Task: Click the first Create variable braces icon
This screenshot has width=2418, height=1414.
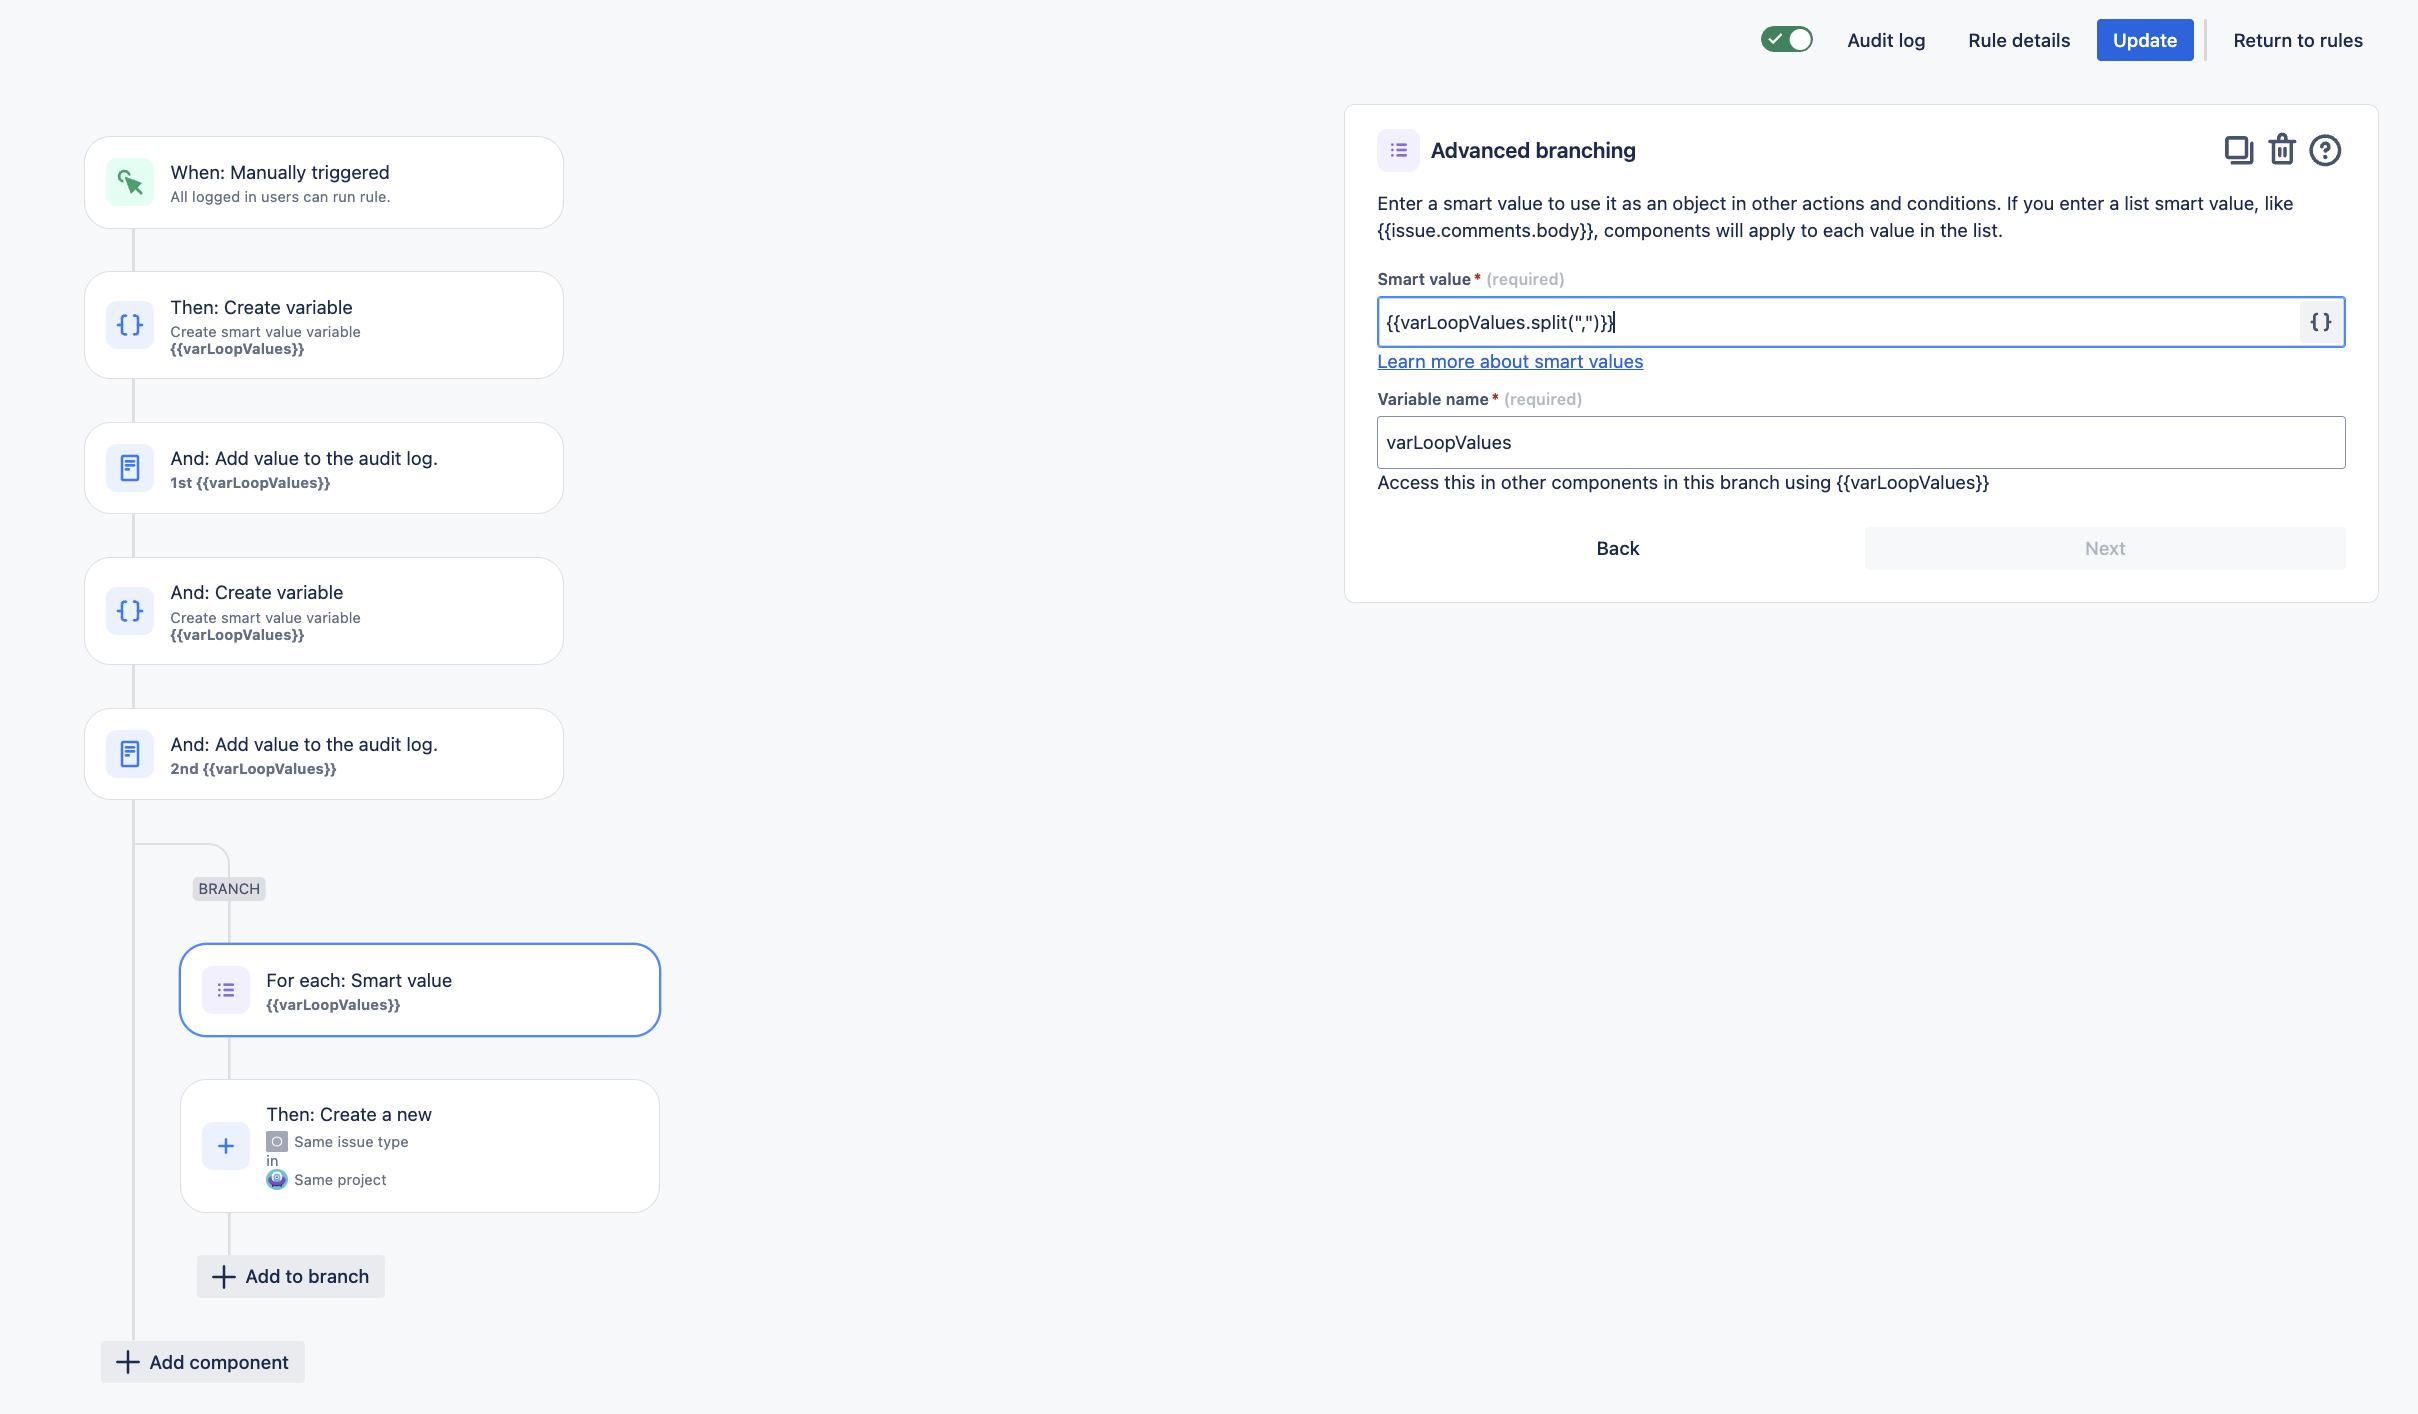Action: point(130,325)
